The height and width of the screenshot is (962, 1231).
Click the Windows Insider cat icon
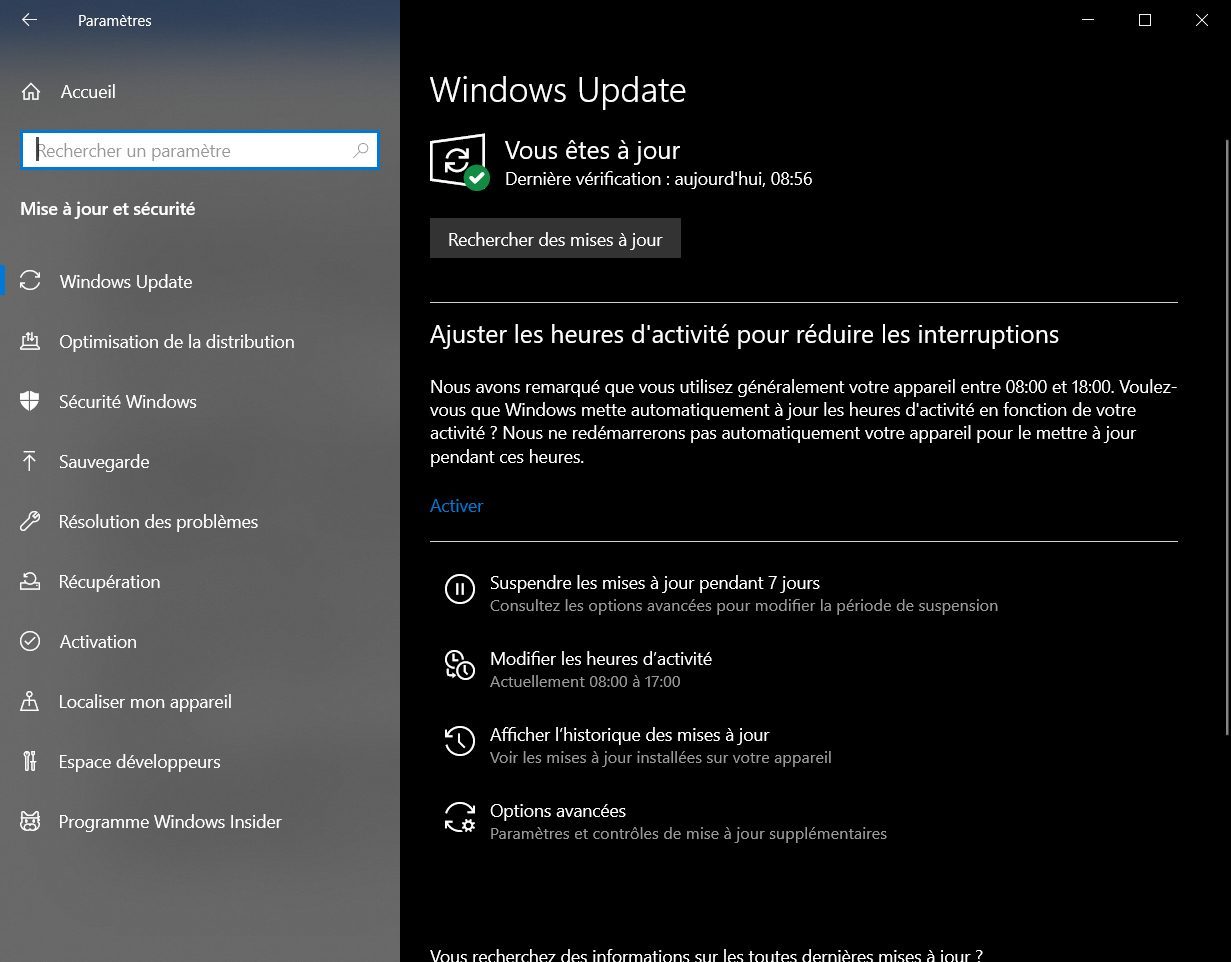pyautogui.click(x=30, y=821)
